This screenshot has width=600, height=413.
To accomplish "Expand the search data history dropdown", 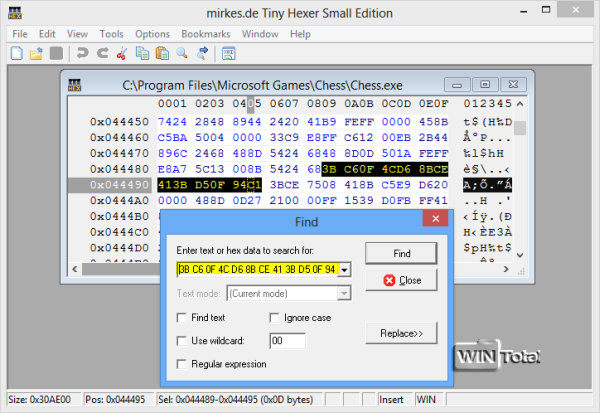I will click(345, 269).
